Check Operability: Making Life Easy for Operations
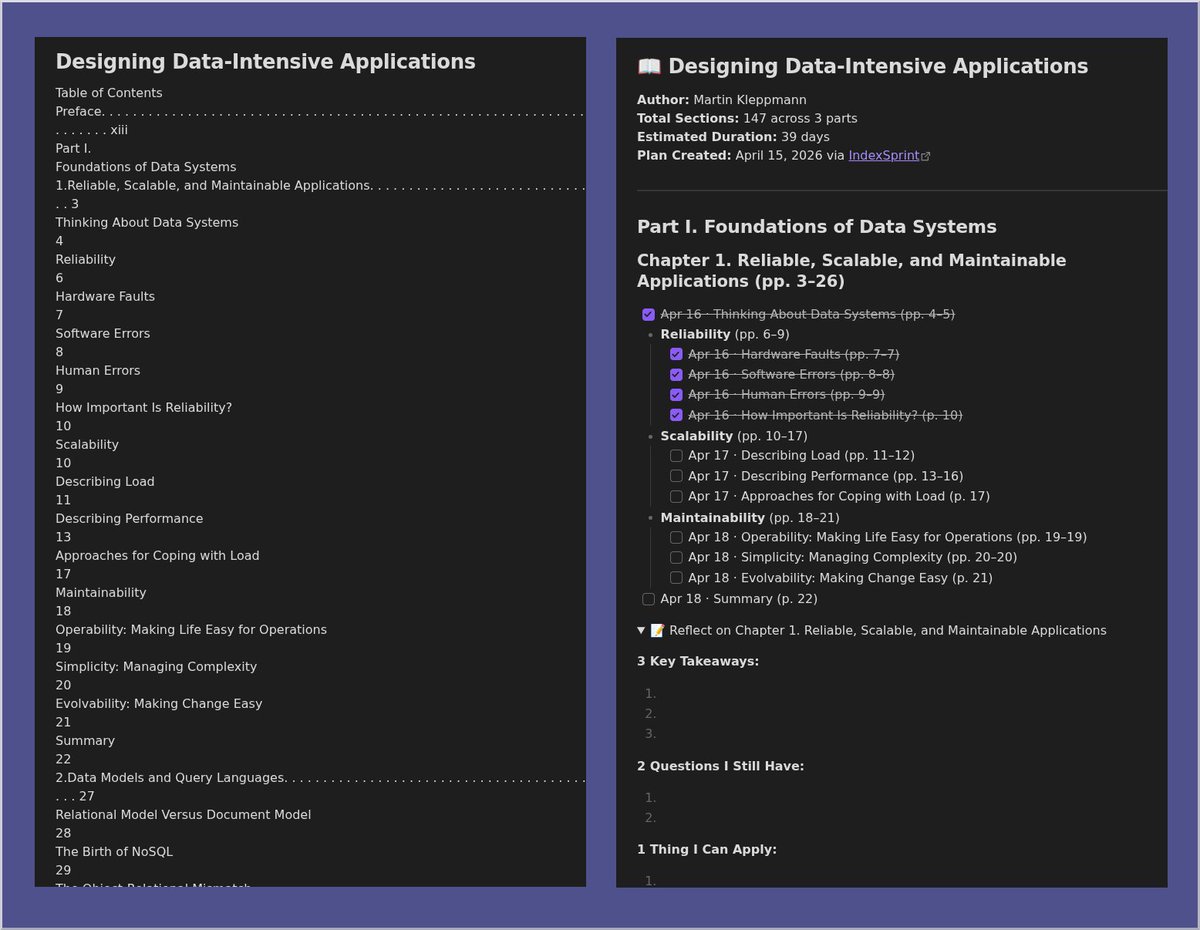This screenshot has width=1200, height=930. [676, 537]
